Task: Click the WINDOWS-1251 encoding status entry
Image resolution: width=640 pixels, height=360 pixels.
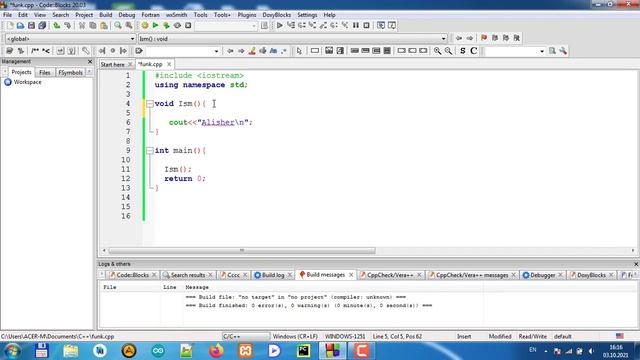Action: (345, 336)
